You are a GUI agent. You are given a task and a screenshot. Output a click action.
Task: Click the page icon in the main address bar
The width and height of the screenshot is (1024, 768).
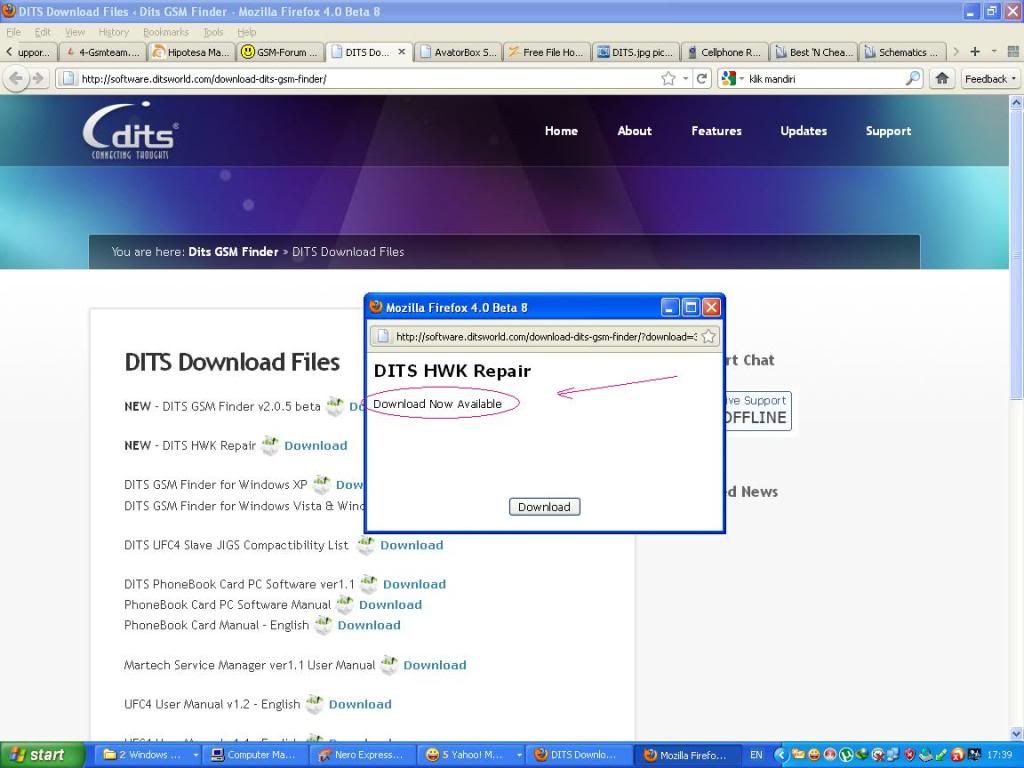tap(68, 79)
